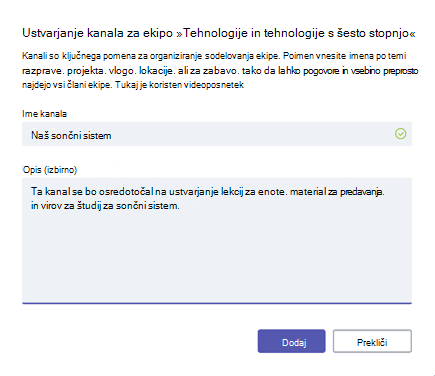Click the Prekliči button
Screen dimensions: 435x376
click(x=372, y=341)
